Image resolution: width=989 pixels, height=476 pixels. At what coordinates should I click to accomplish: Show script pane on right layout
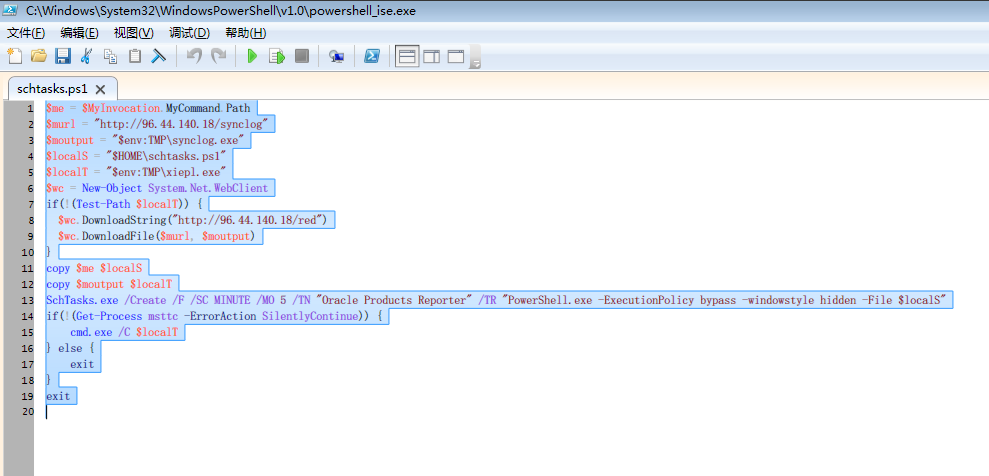click(431, 56)
